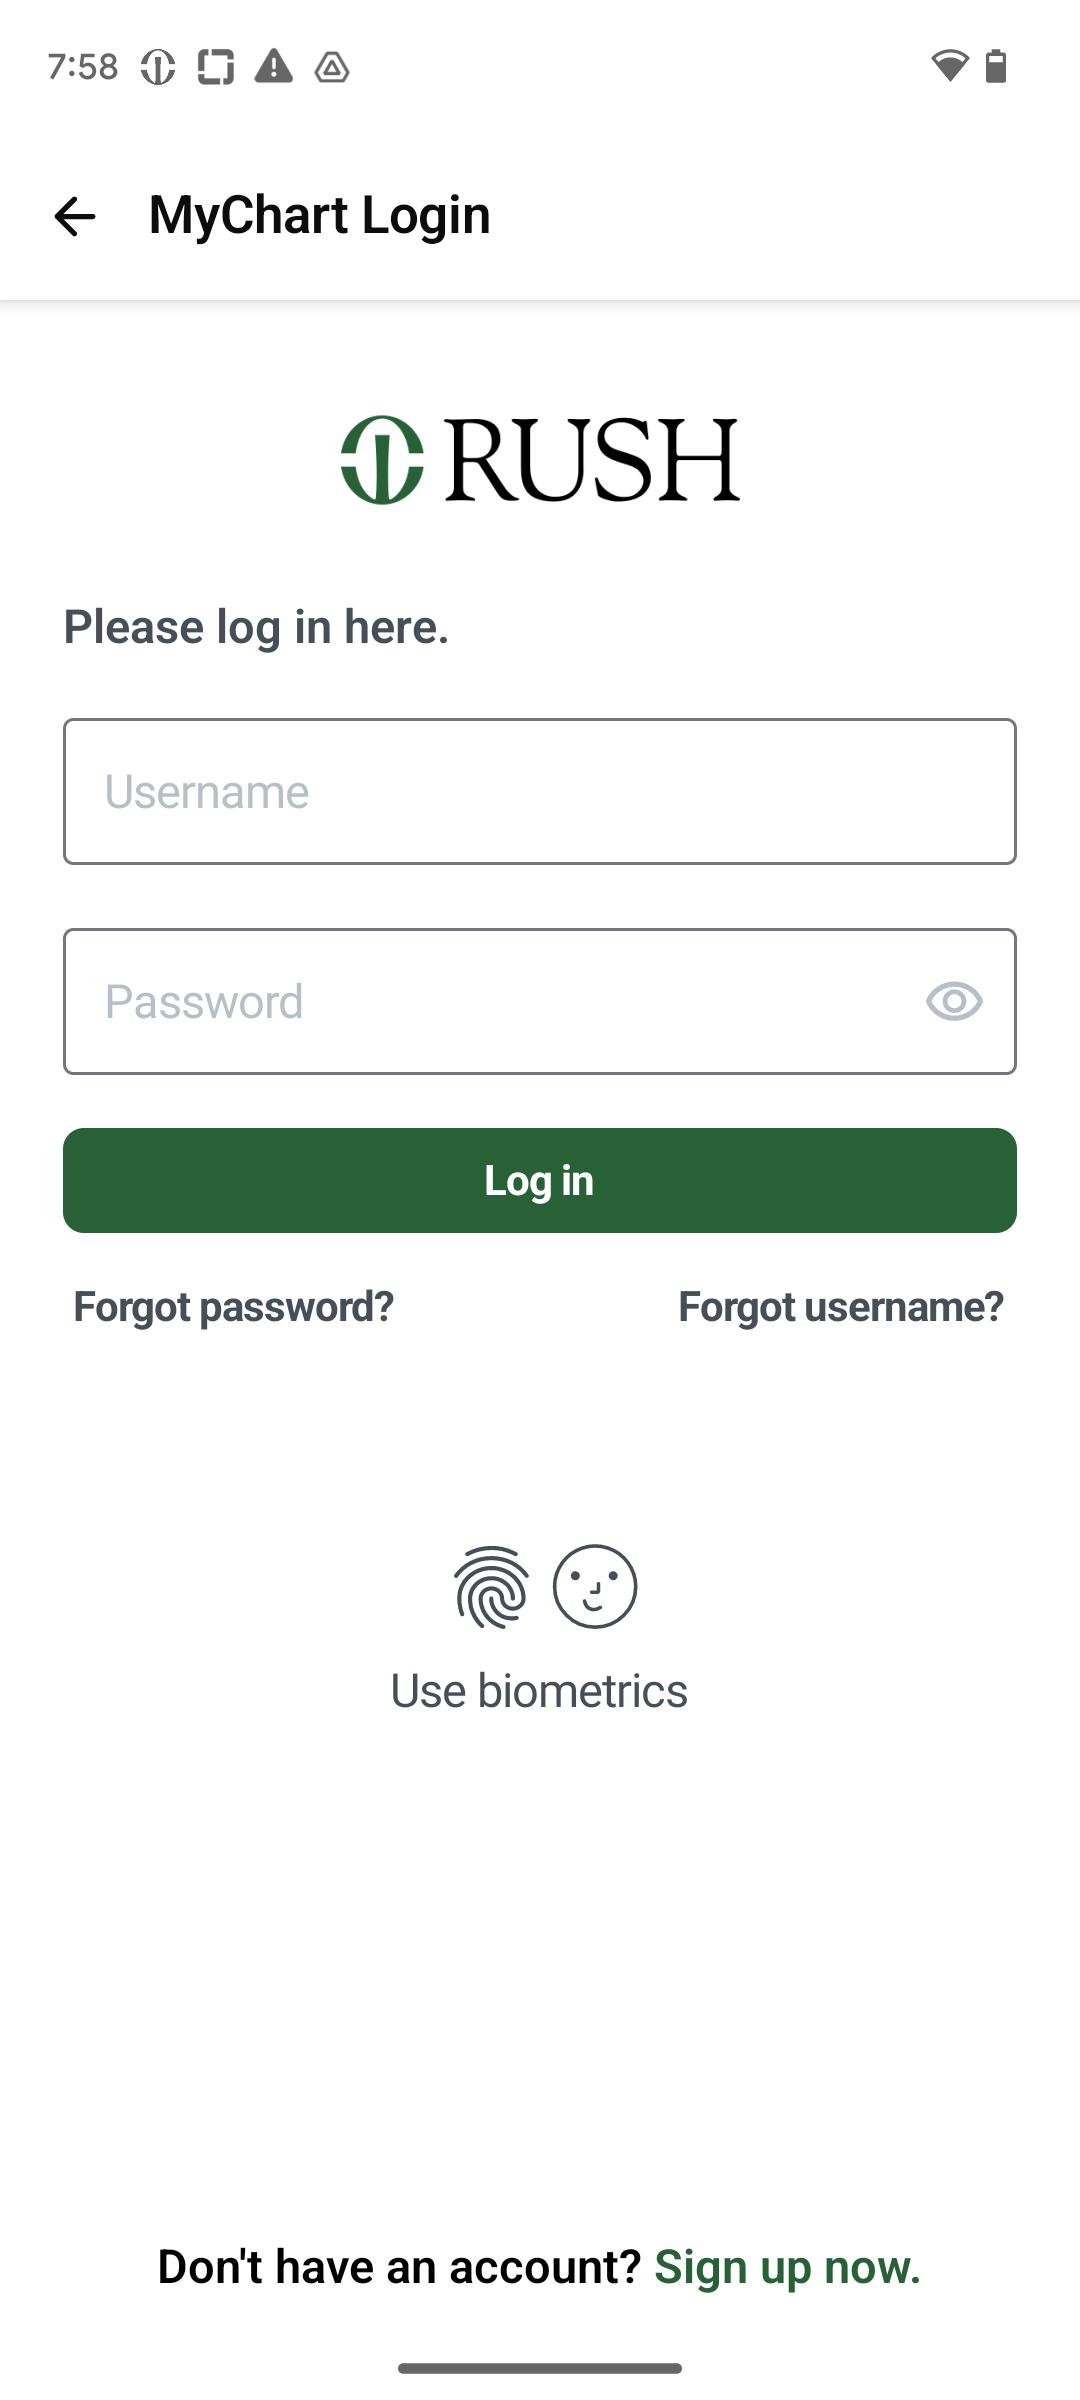Tap the bottom navigation gesture handle
The image size is (1080, 2400).
[x=540, y=2368]
